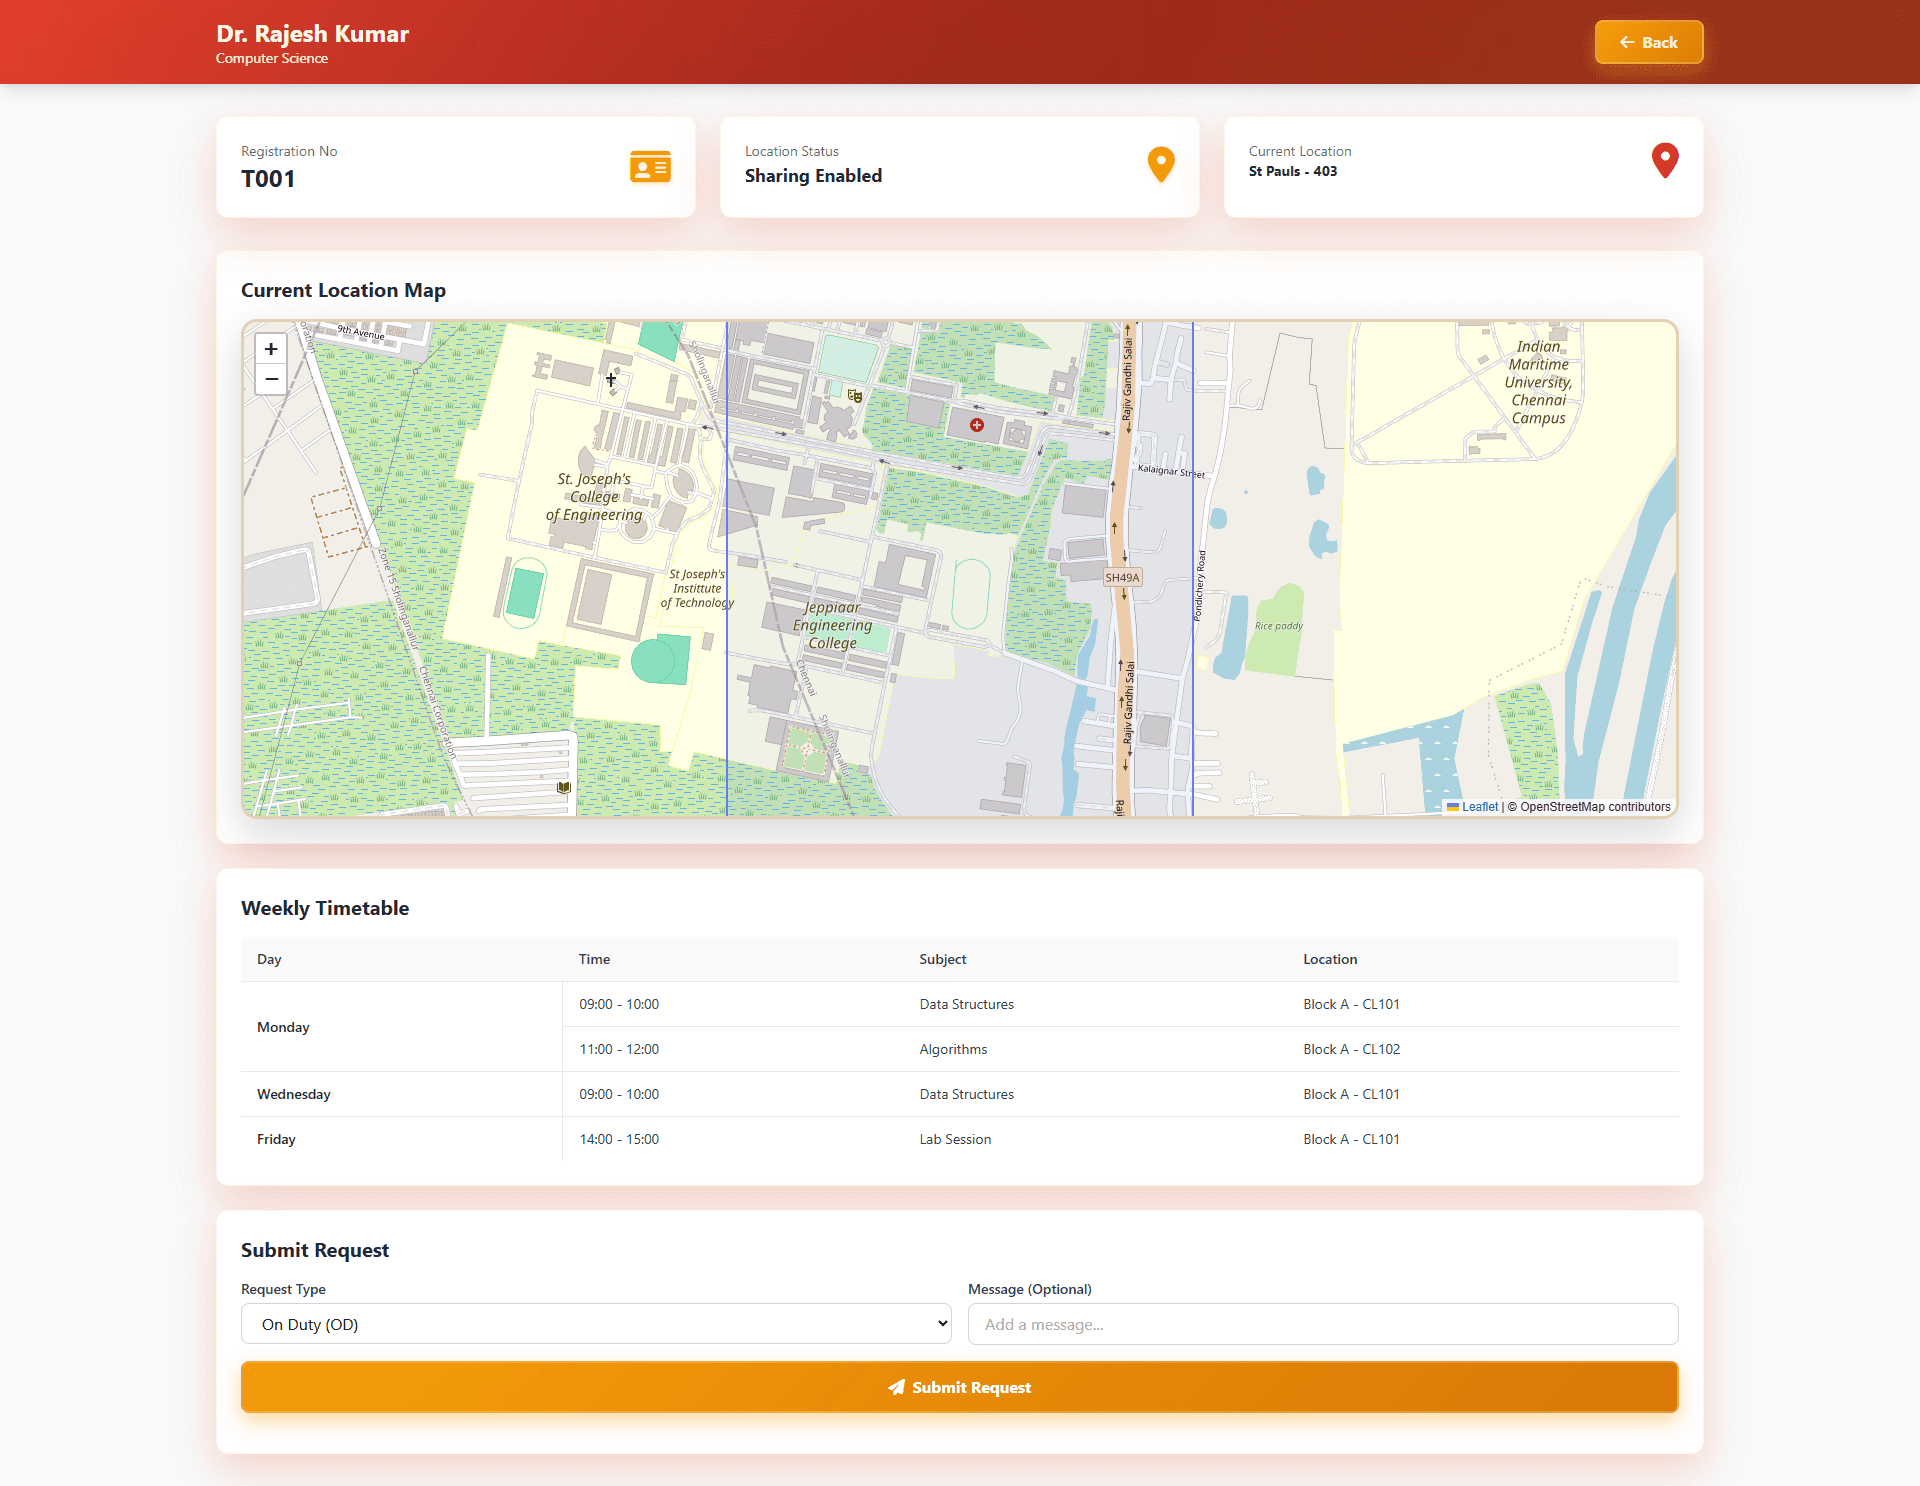The width and height of the screenshot is (1920, 1486).
Task: Click St. Joseph's College of Engineering label
Action: [594, 497]
